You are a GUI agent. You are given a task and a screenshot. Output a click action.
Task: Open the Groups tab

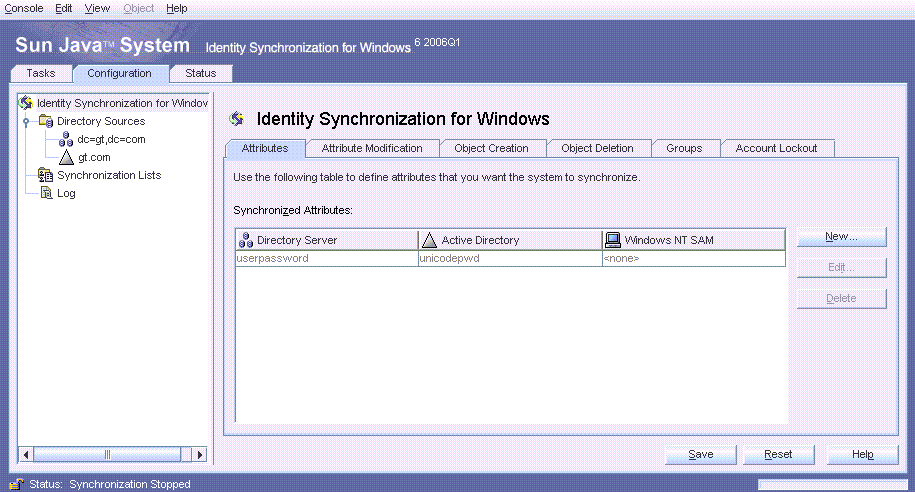[684, 148]
